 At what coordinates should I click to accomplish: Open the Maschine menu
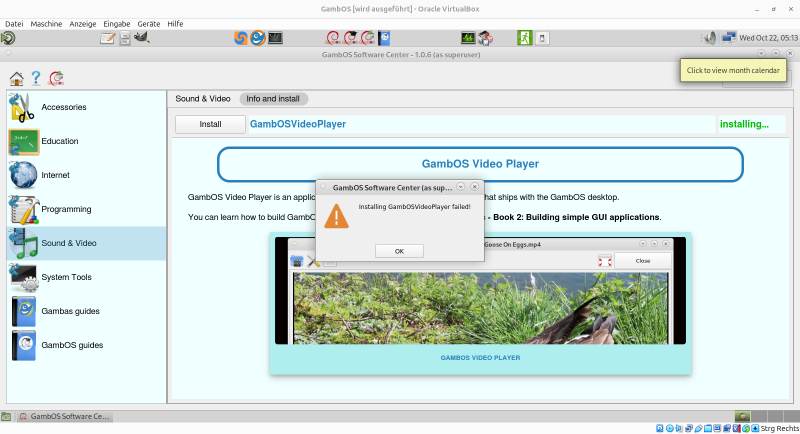(x=46, y=23)
